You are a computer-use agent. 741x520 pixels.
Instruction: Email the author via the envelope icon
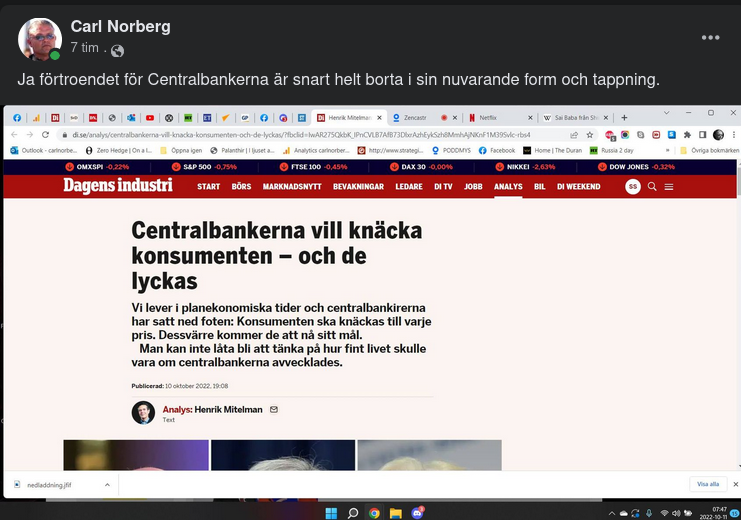tap(274, 409)
